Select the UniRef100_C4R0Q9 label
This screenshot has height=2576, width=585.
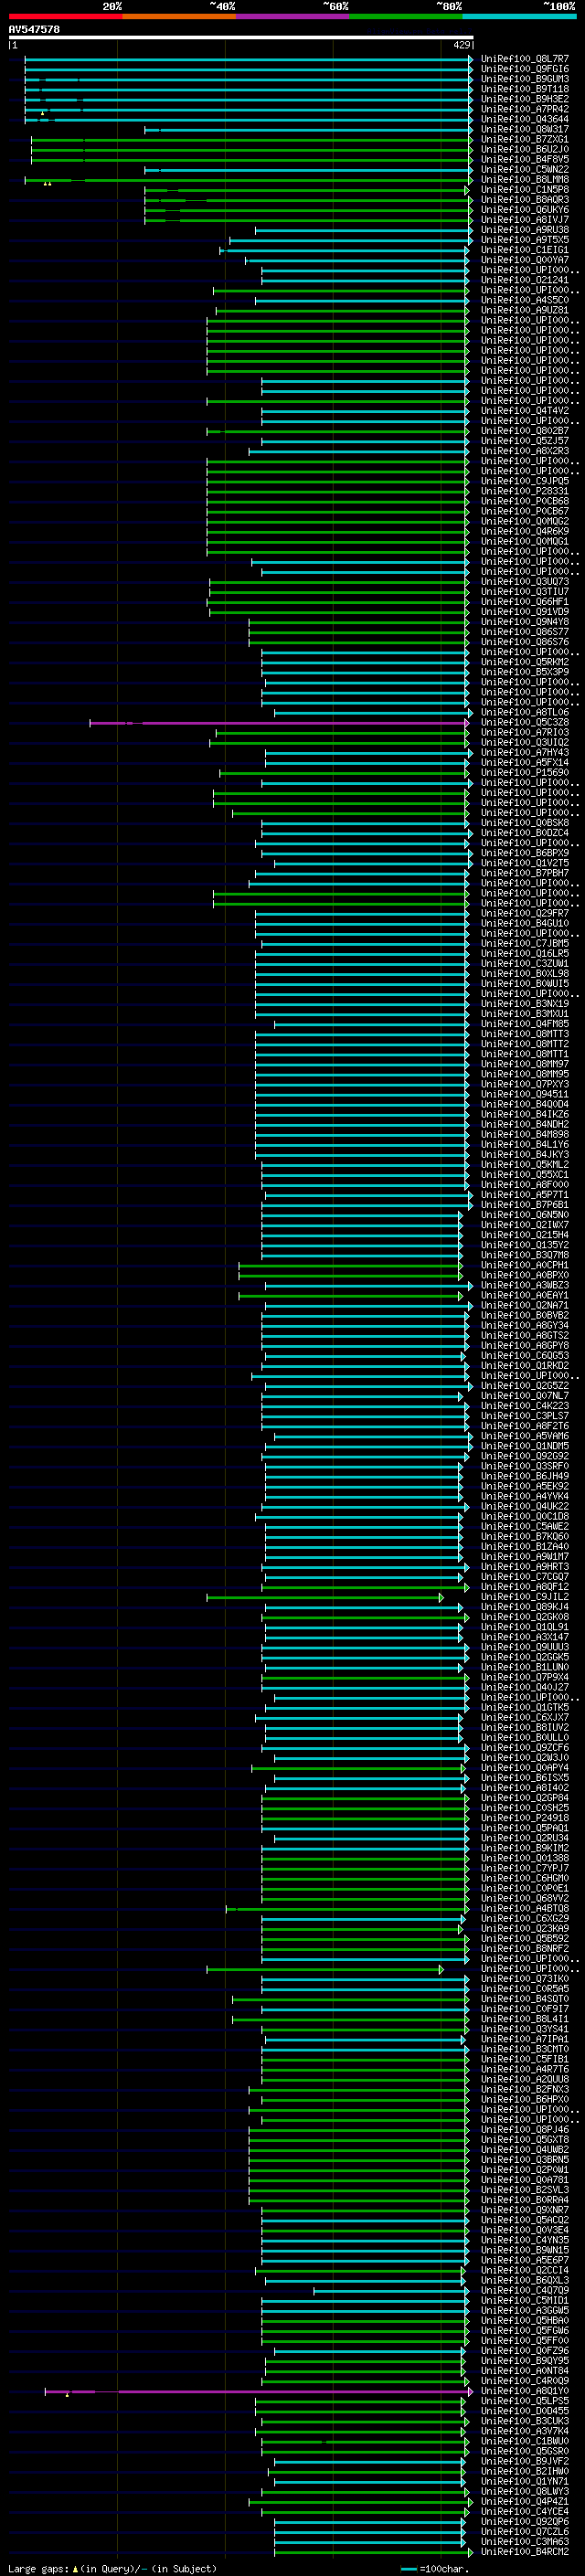(524, 2381)
